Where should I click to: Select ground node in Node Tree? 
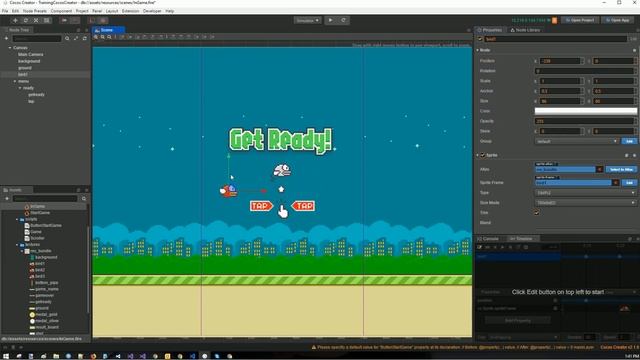click(x=25, y=68)
